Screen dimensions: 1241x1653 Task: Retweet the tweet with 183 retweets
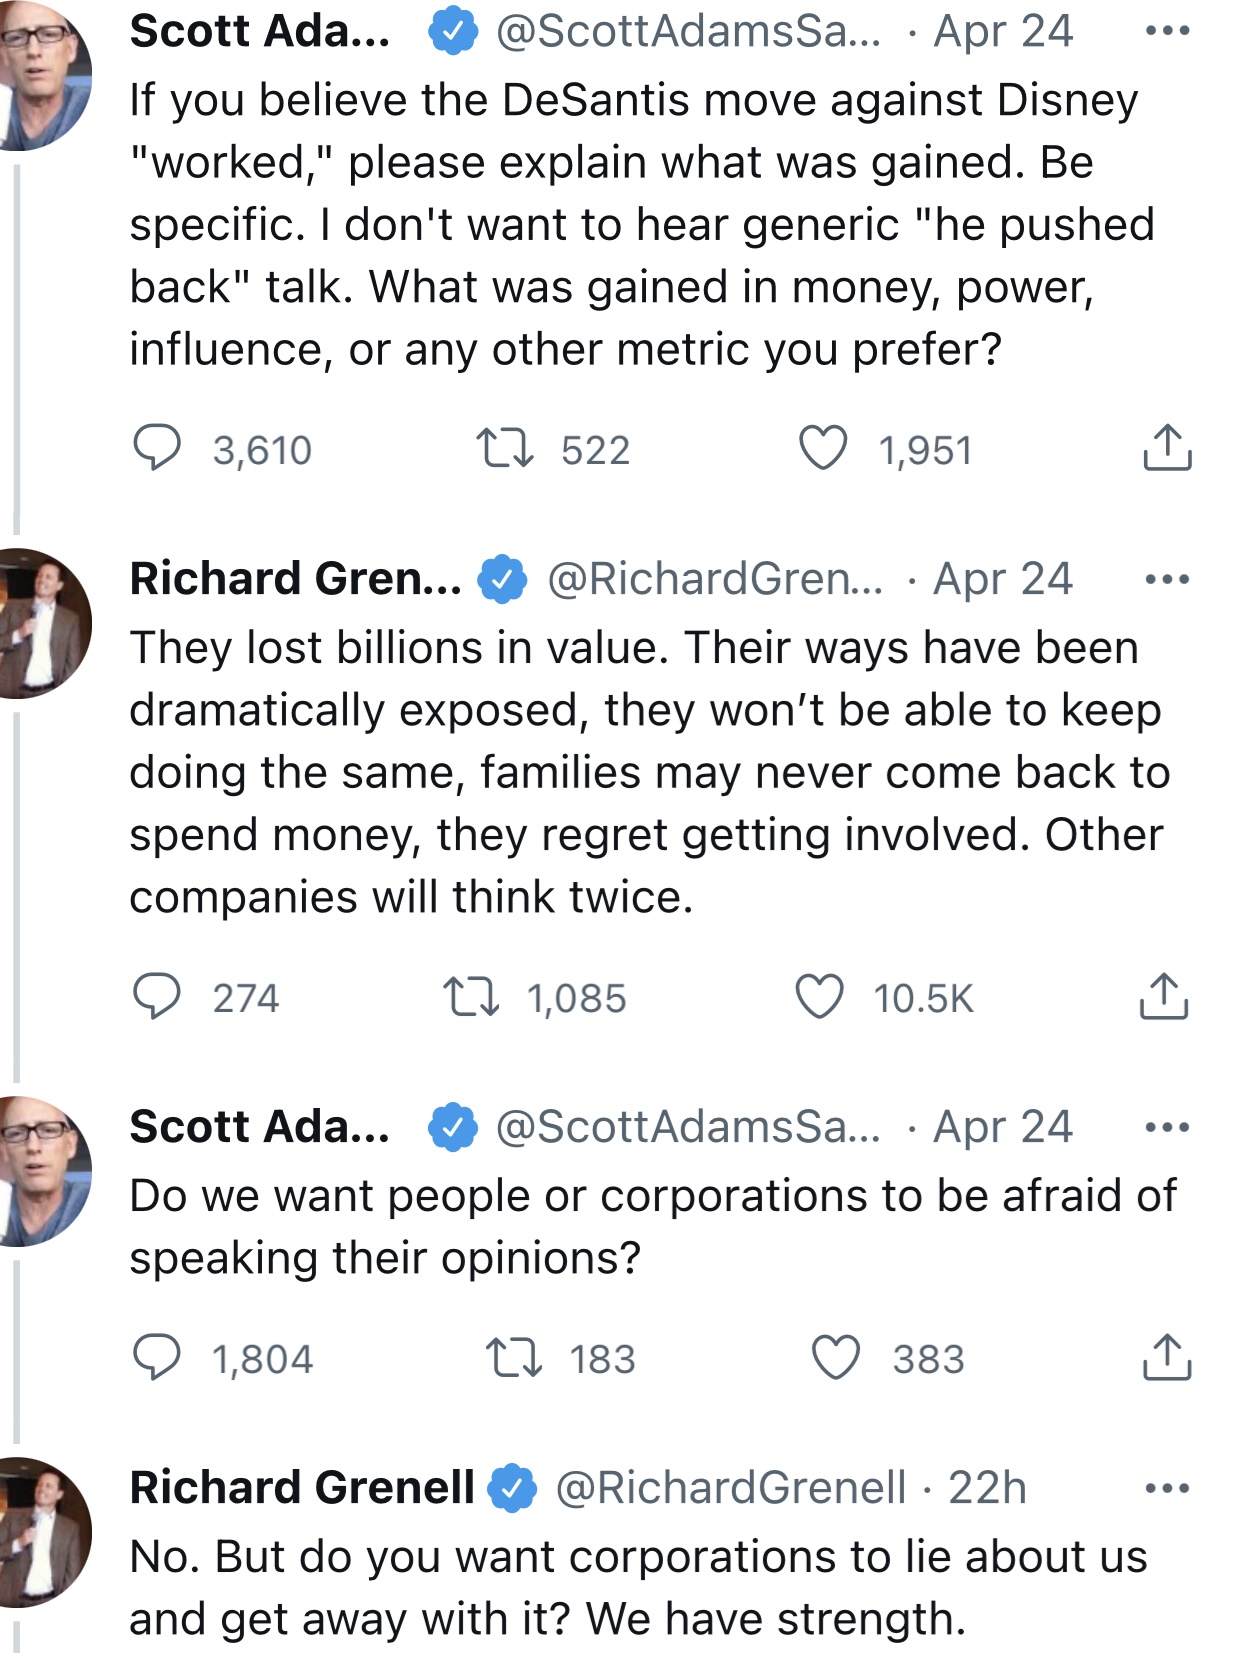coord(513,1357)
